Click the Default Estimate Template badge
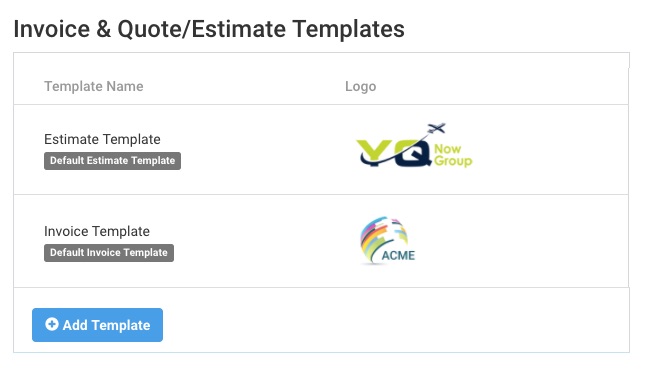The image size is (645, 376). [x=112, y=160]
